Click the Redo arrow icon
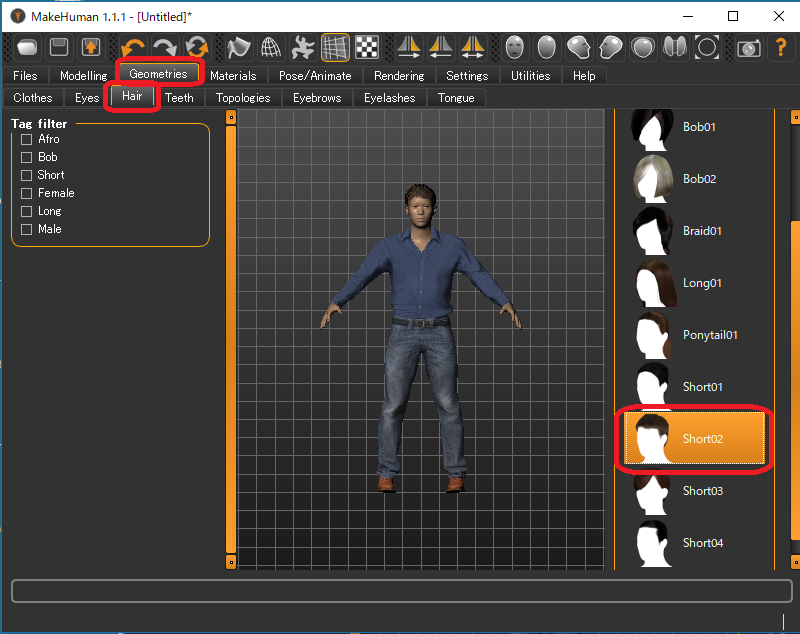800x634 pixels. point(165,47)
